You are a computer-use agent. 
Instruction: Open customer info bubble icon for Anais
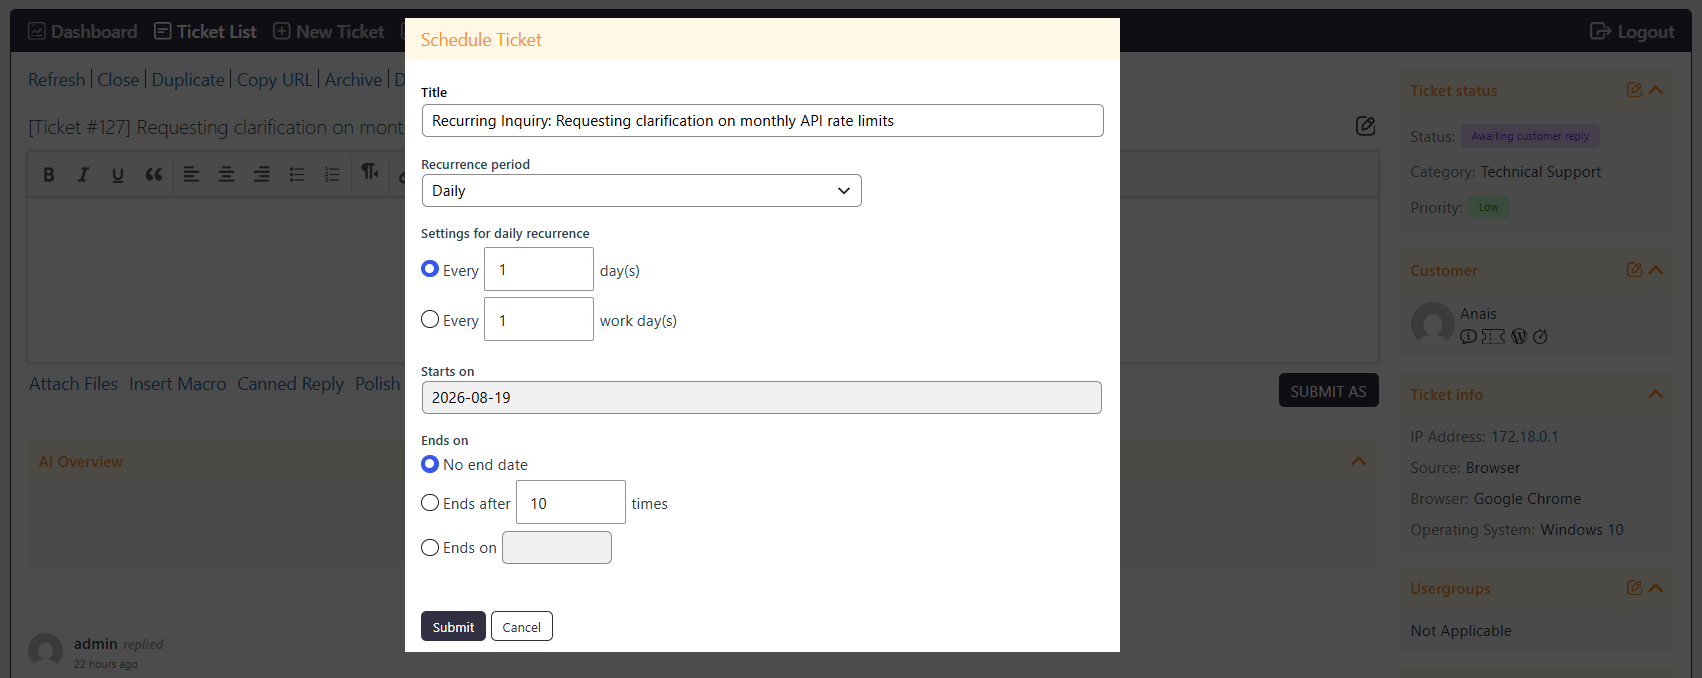point(1468,337)
